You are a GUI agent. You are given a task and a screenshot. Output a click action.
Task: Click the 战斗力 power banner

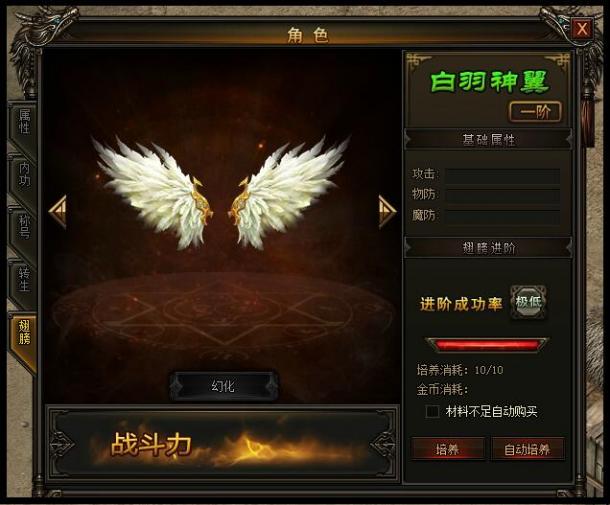pyautogui.click(x=223, y=444)
